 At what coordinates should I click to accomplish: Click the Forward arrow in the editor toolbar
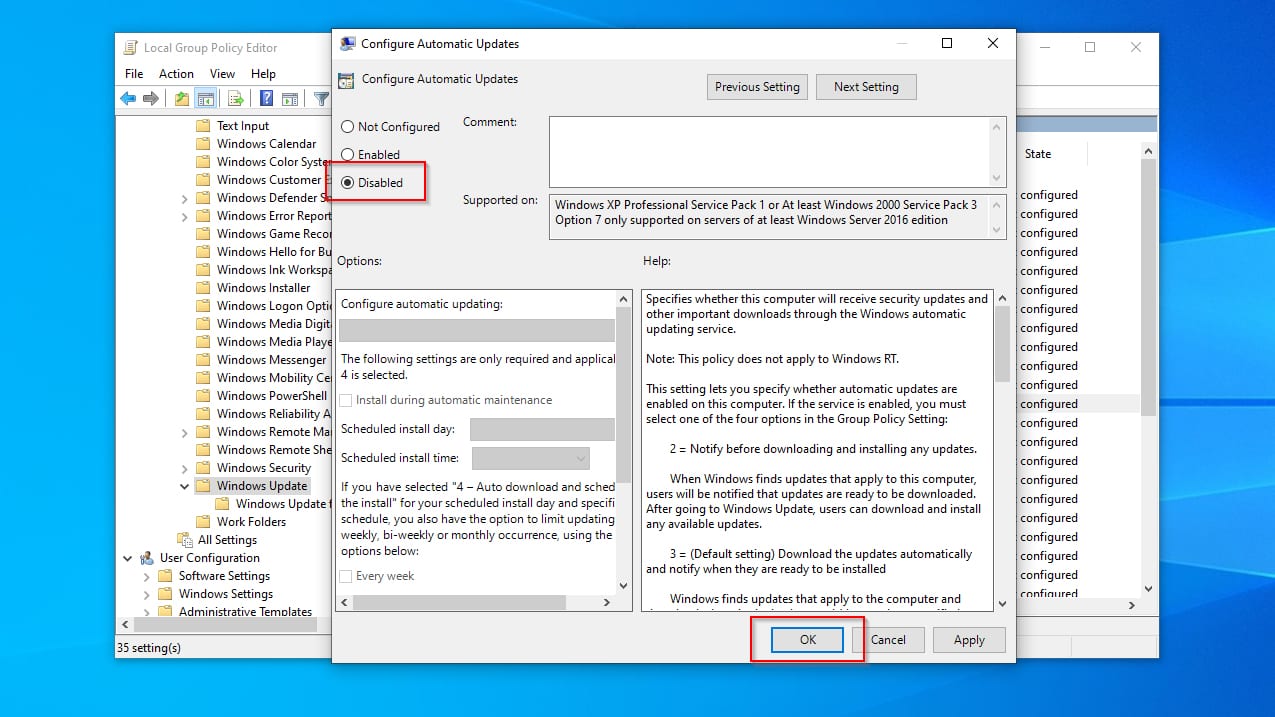[151, 98]
